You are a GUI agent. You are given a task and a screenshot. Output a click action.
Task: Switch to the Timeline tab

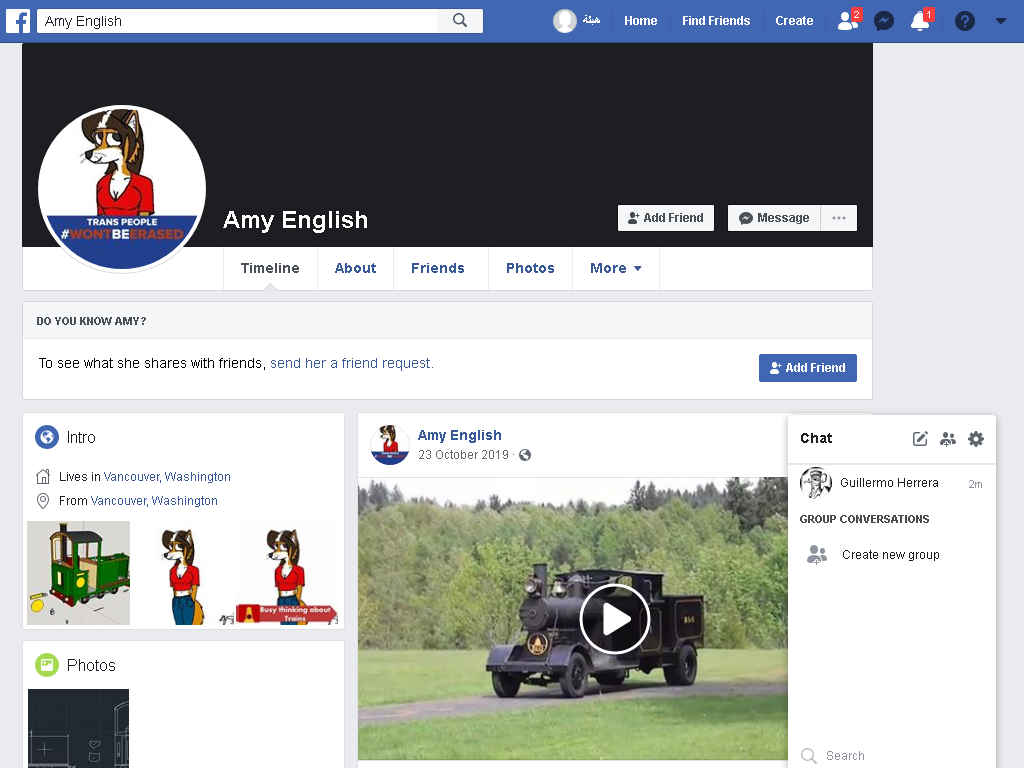270,268
